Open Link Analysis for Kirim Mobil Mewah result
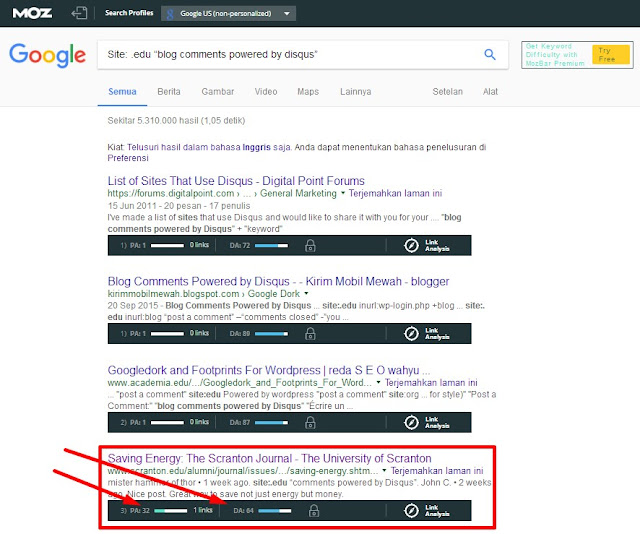Screen dimensions: 640x534 tap(427, 334)
